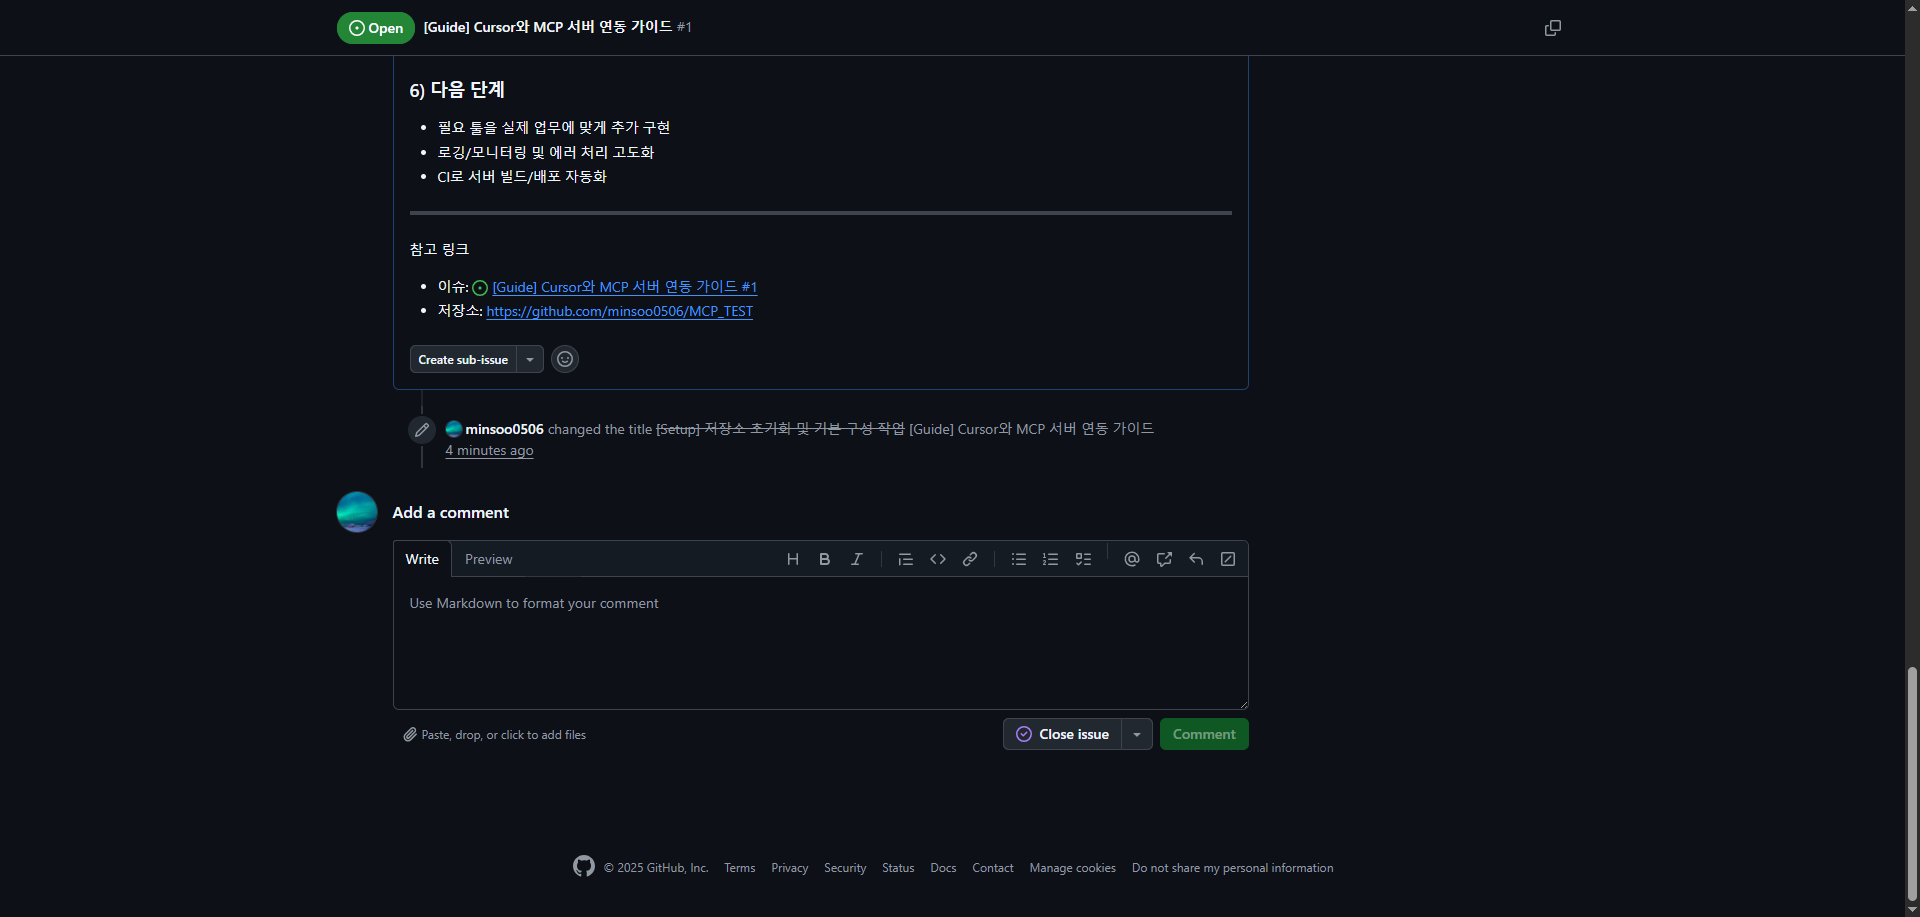This screenshot has height=917, width=1920.
Task: Open minsoo0506 profile link in timeline
Action: pyautogui.click(x=504, y=429)
